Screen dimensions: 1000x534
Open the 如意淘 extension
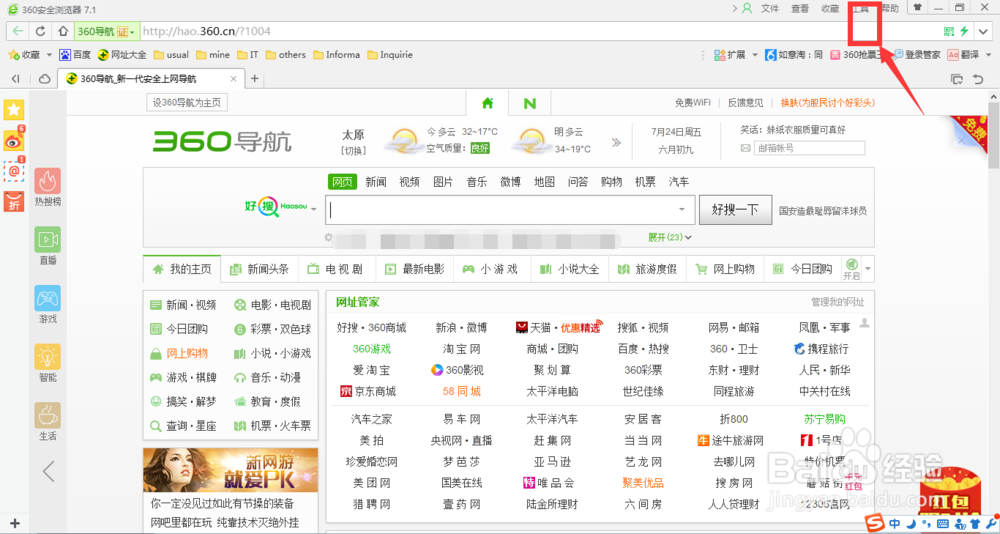tap(794, 55)
